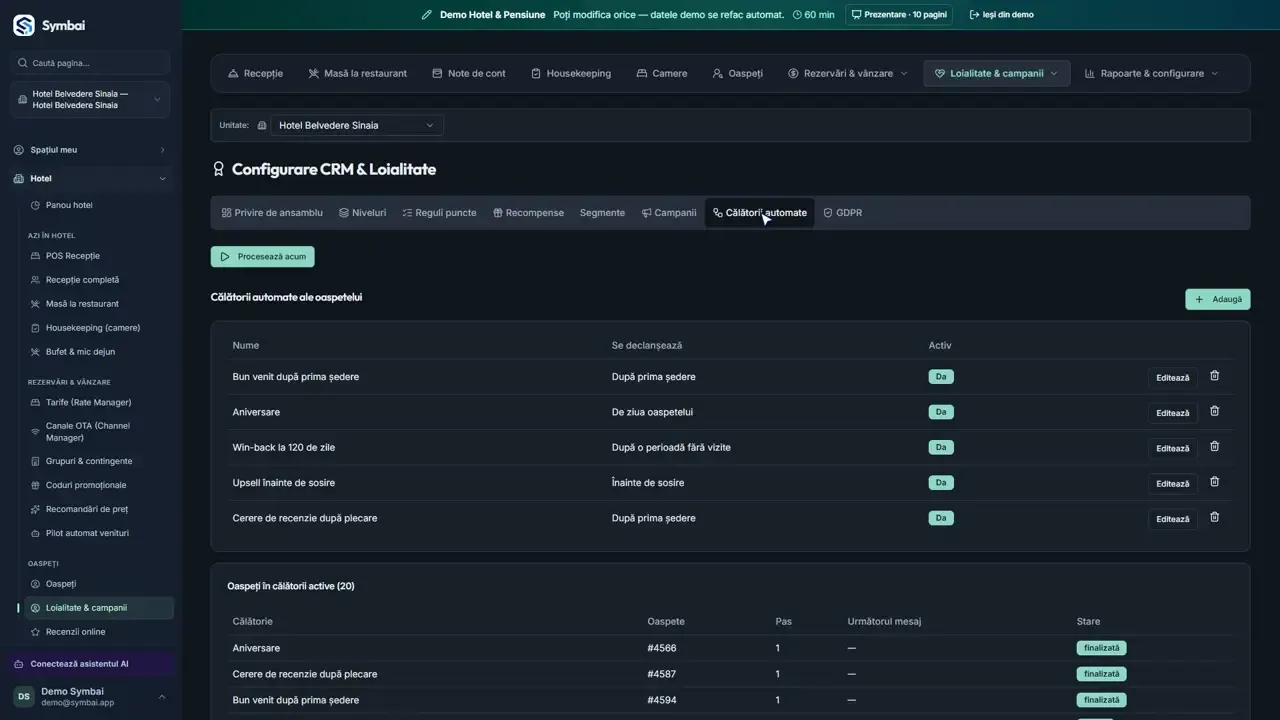
Task: Open Rapoarte & configurare top menu
Action: point(1152,73)
